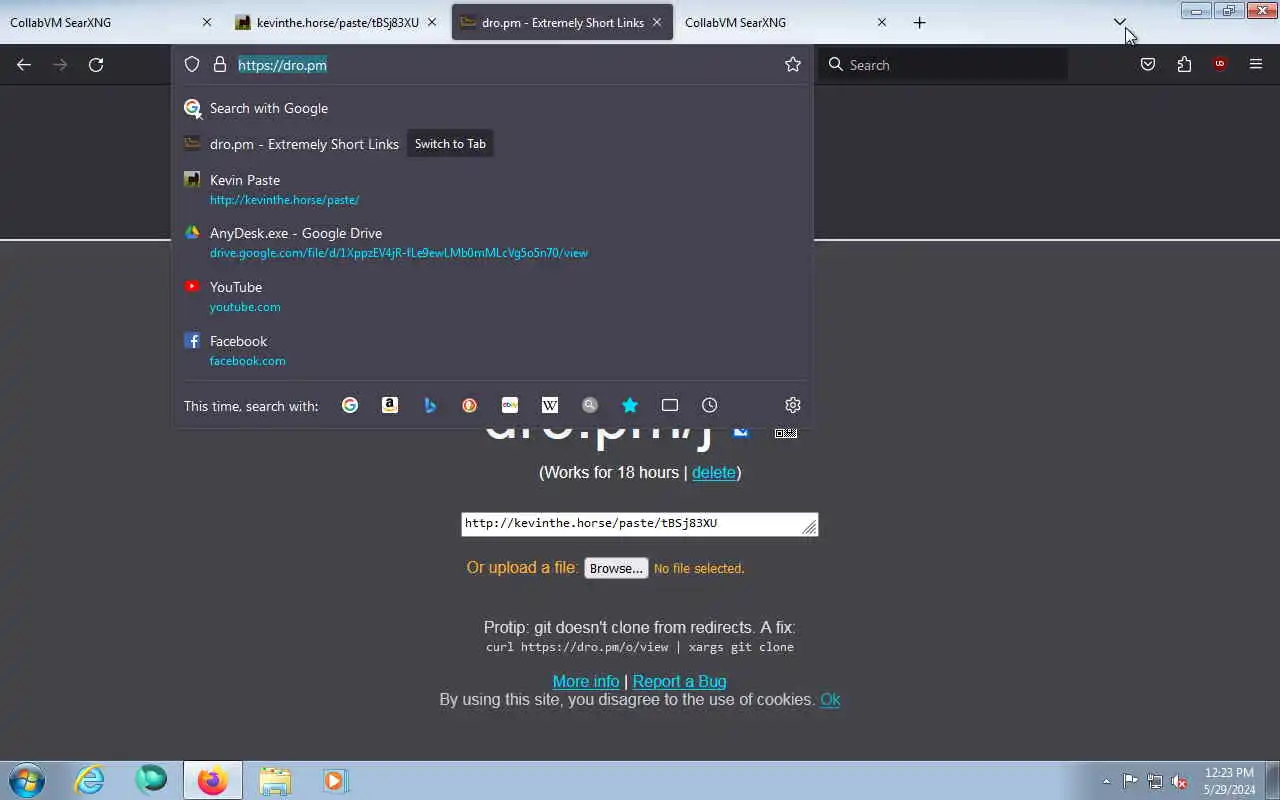Search this time with Wikipedia

pyautogui.click(x=550, y=405)
